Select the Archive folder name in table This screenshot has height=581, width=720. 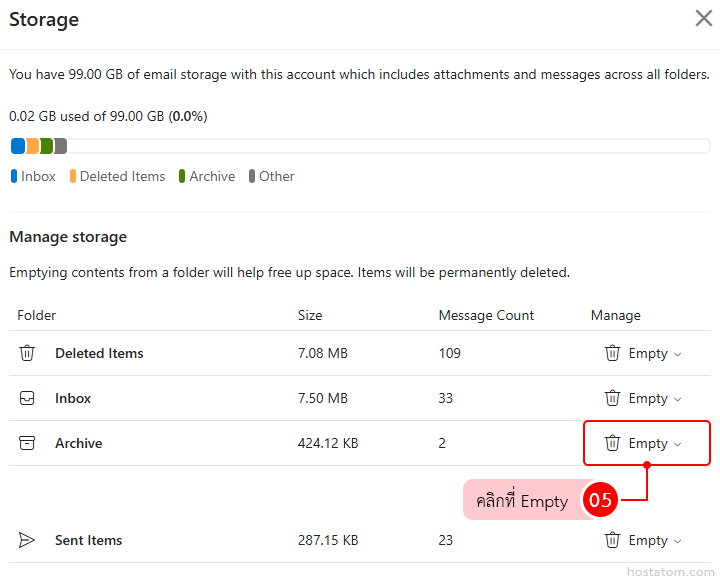pos(79,443)
